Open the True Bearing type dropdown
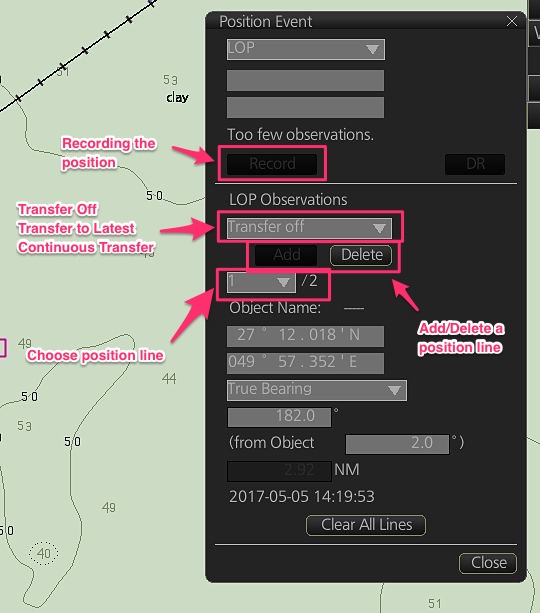This screenshot has width=540, height=613. [316, 390]
